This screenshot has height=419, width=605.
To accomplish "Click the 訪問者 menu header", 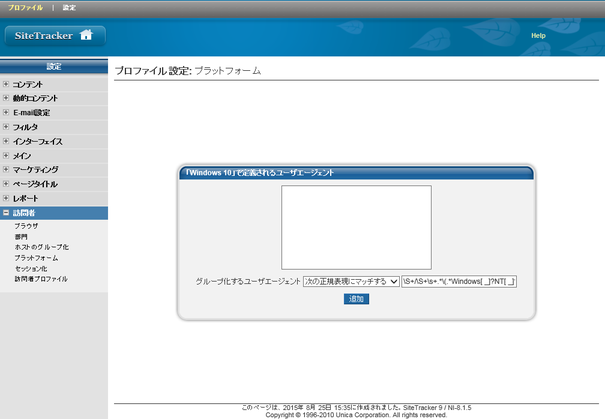I will click(x=54, y=213).
